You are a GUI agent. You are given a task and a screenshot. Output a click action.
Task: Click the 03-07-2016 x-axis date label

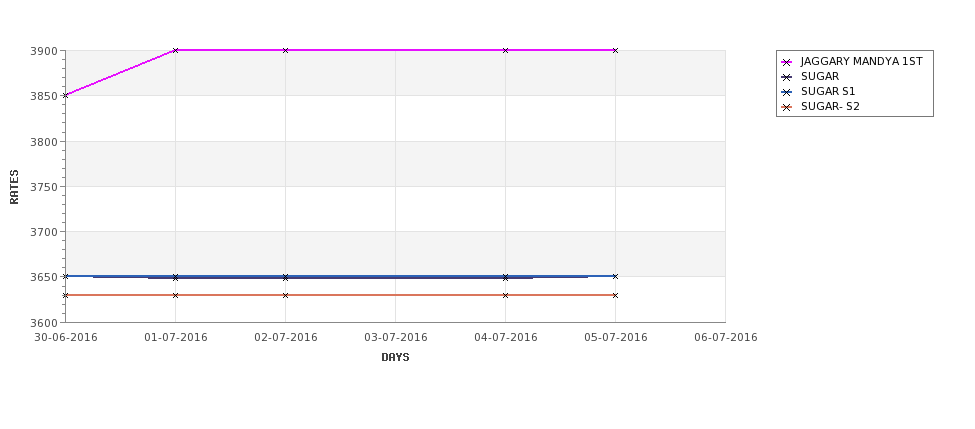click(x=395, y=338)
